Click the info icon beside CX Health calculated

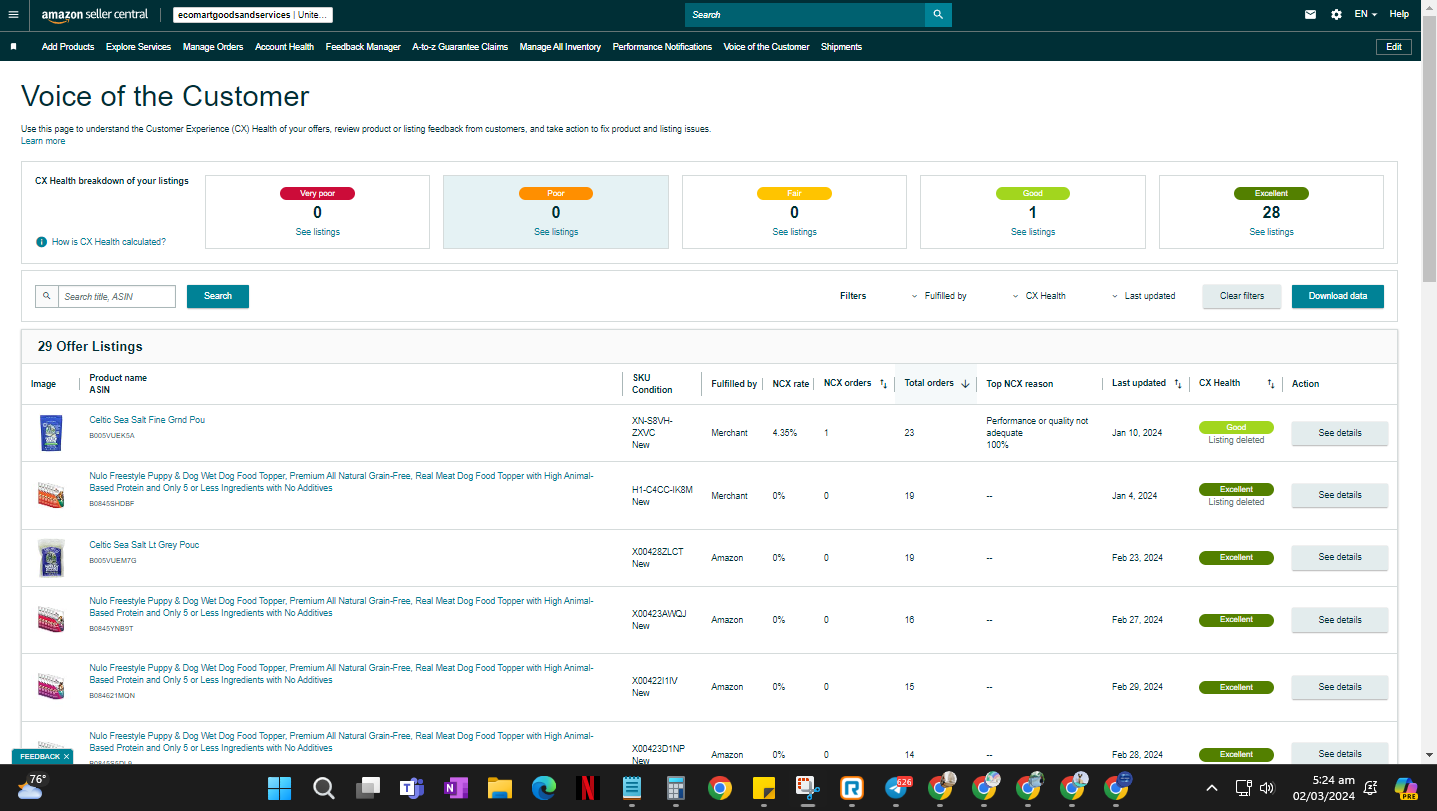tap(42, 242)
